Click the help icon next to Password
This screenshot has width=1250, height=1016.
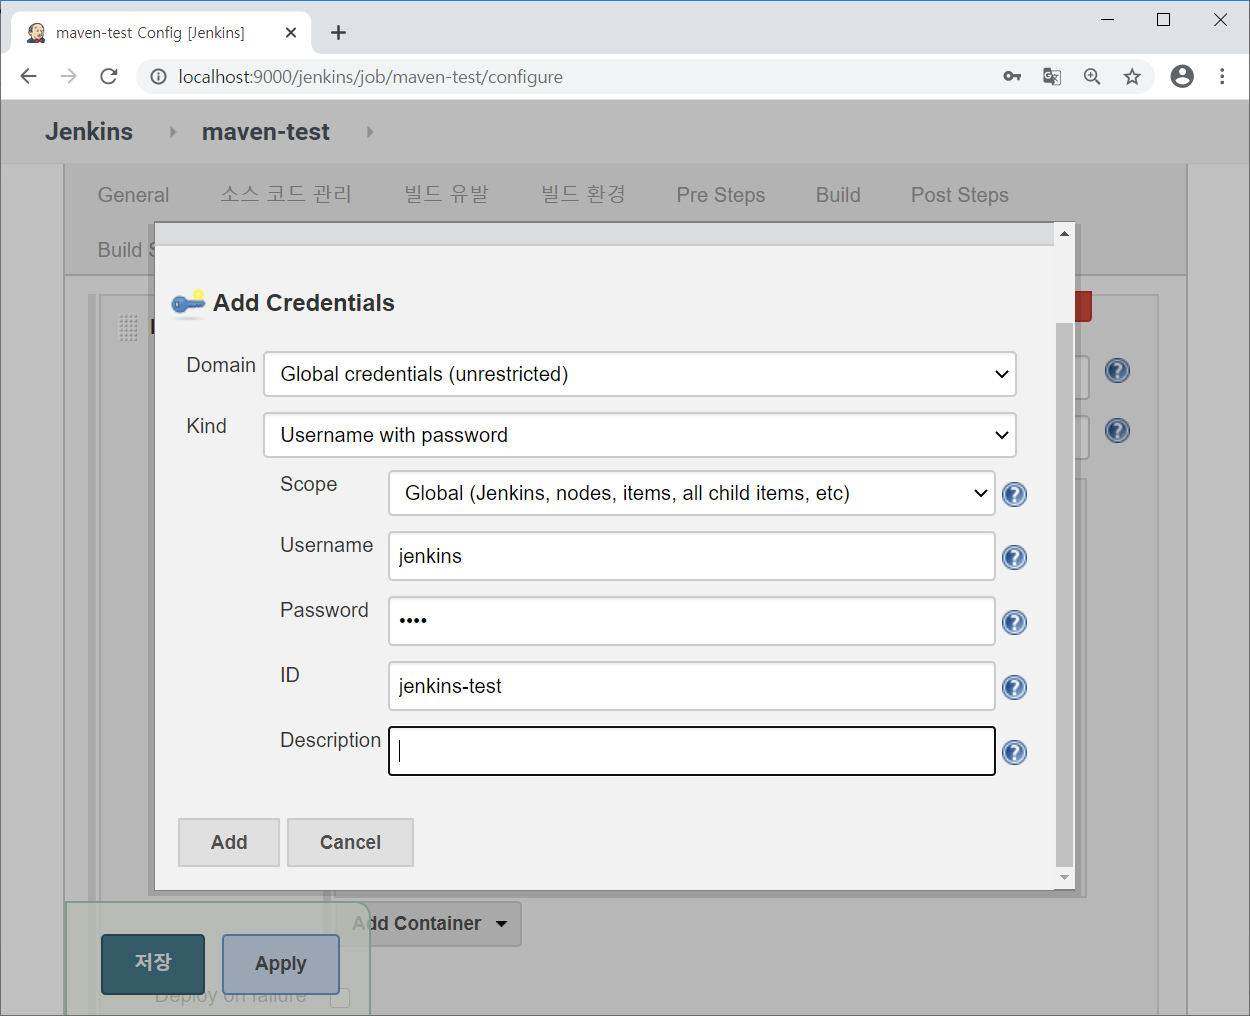pyautogui.click(x=1014, y=622)
